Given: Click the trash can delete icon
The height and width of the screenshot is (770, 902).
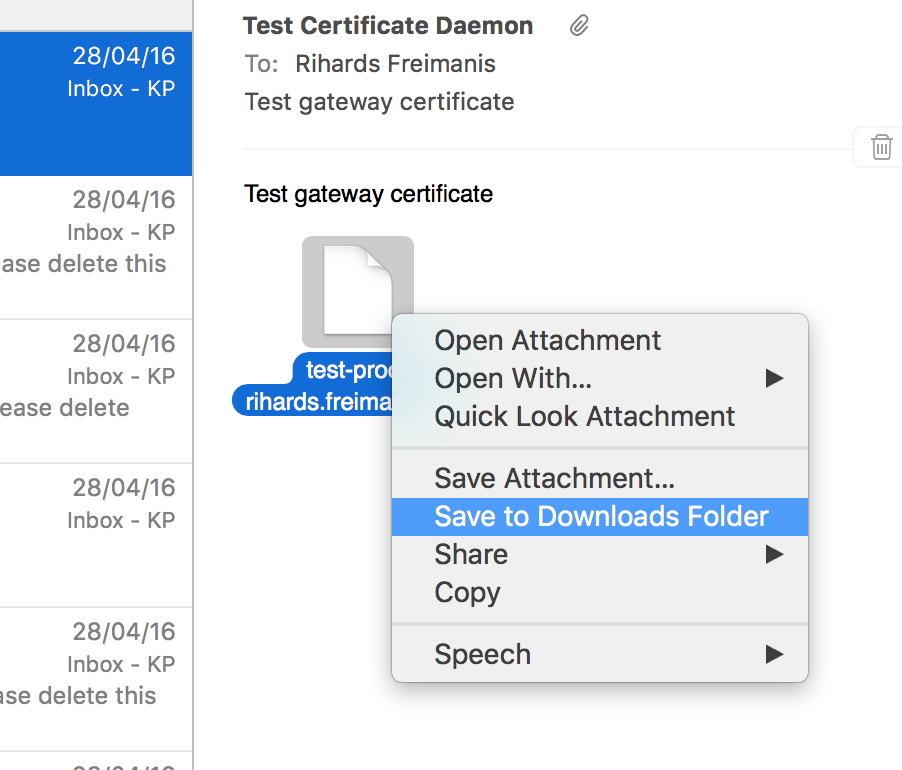Looking at the screenshot, I should pyautogui.click(x=881, y=148).
